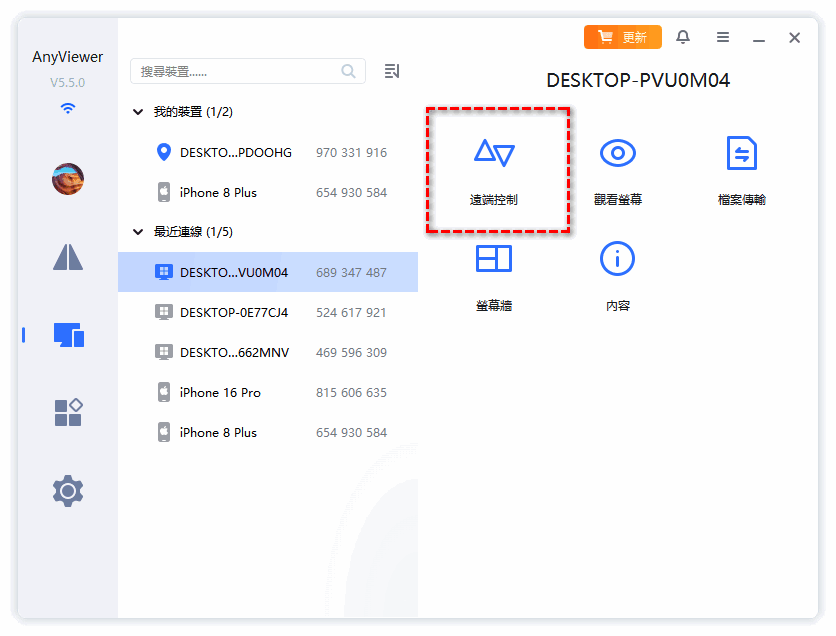
Task: Open the 螢幕牆 screen wall icon
Action: [494, 260]
